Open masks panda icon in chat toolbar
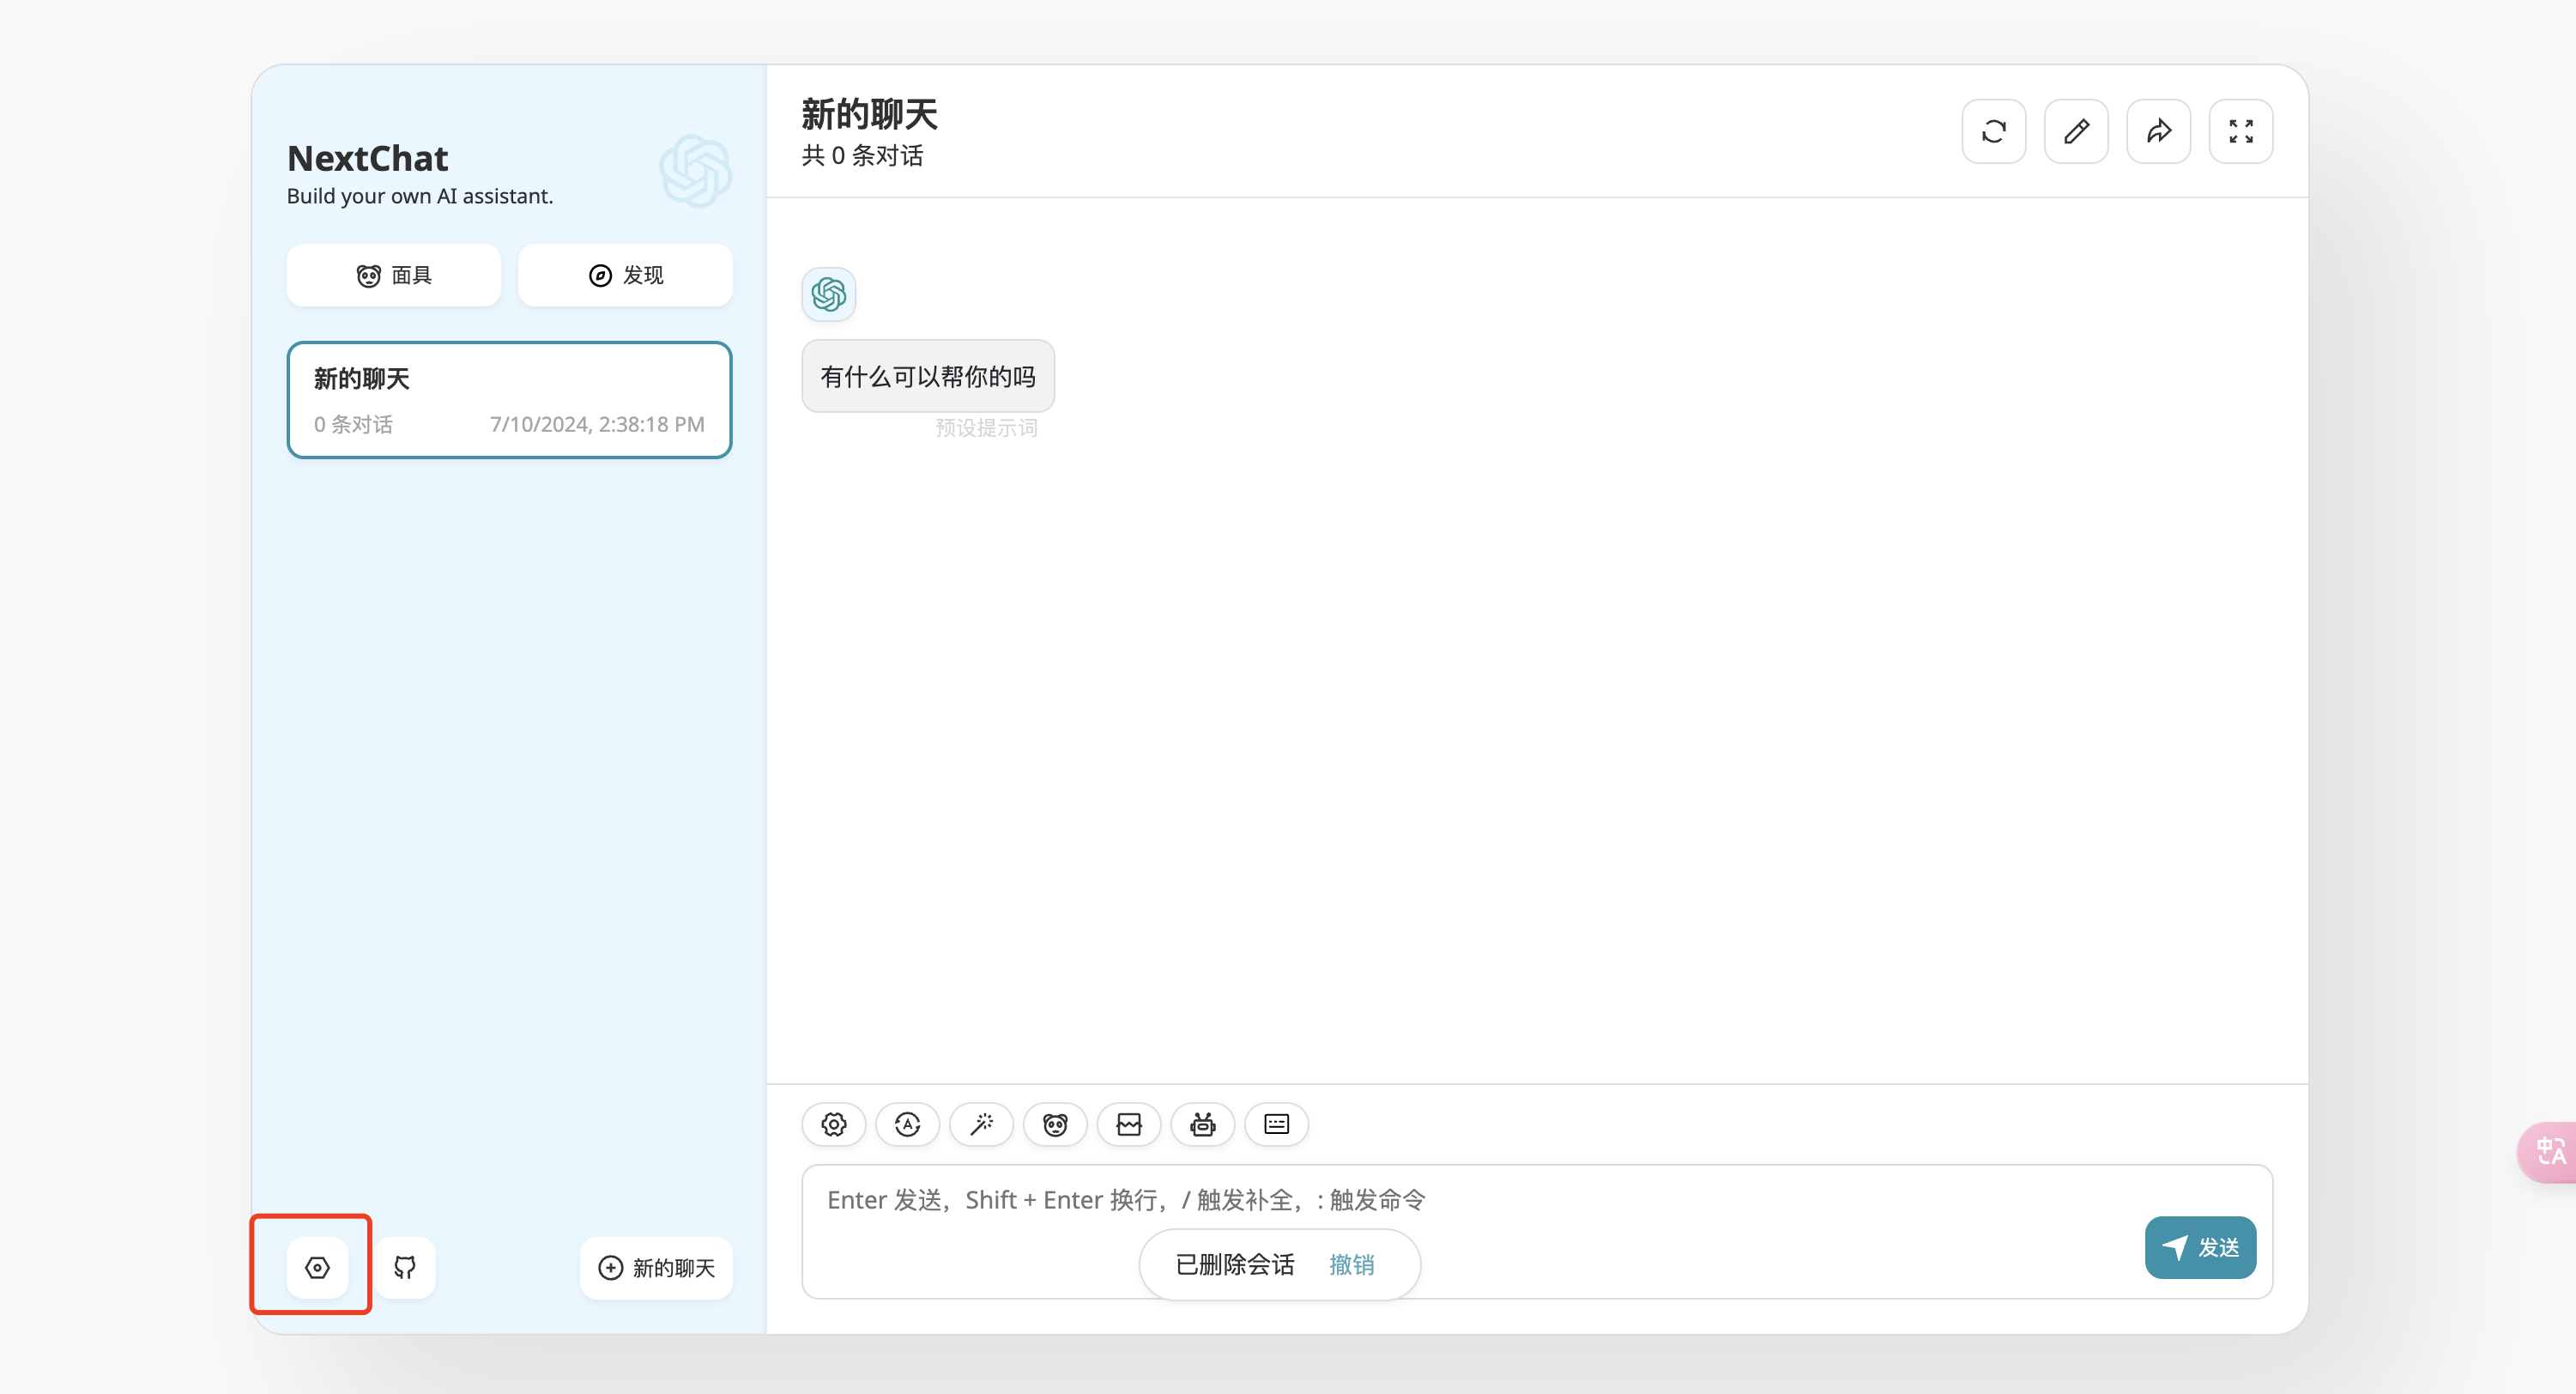The height and width of the screenshot is (1394, 2576). pyautogui.click(x=1055, y=1124)
